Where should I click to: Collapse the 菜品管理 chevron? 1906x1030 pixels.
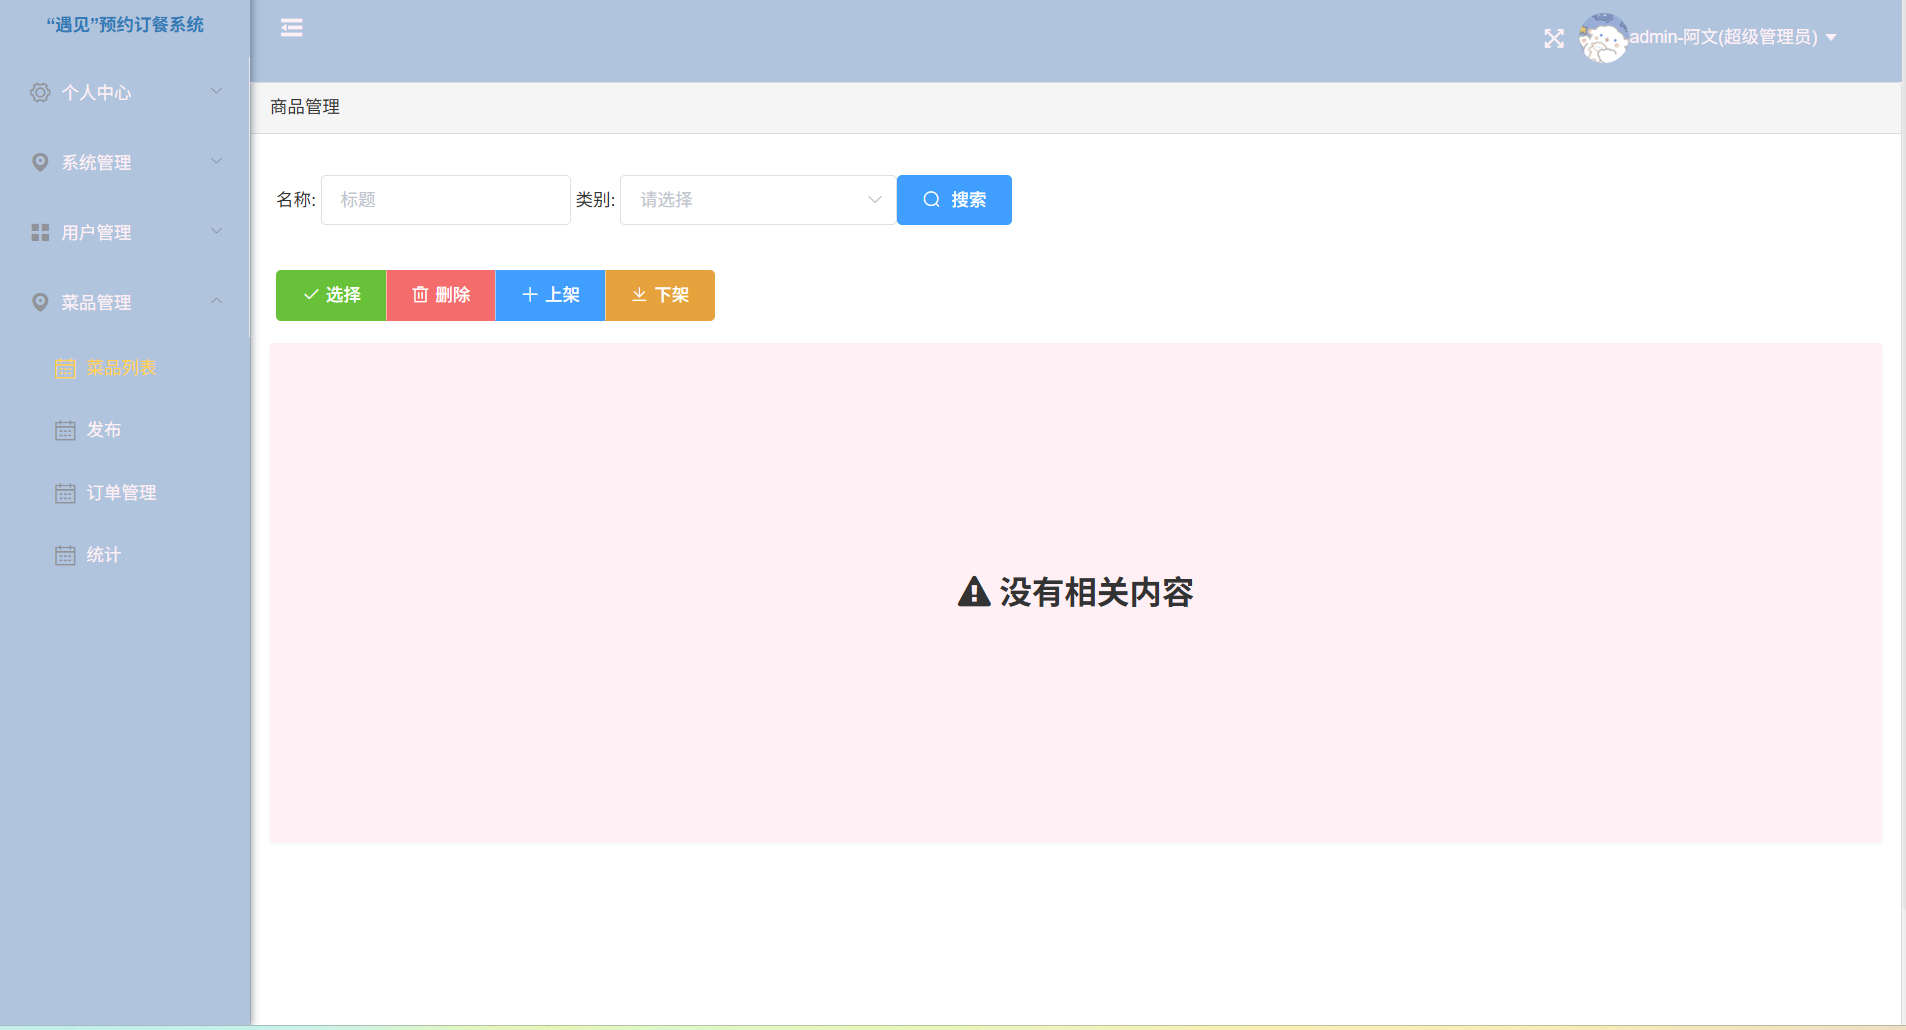coord(216,301)
